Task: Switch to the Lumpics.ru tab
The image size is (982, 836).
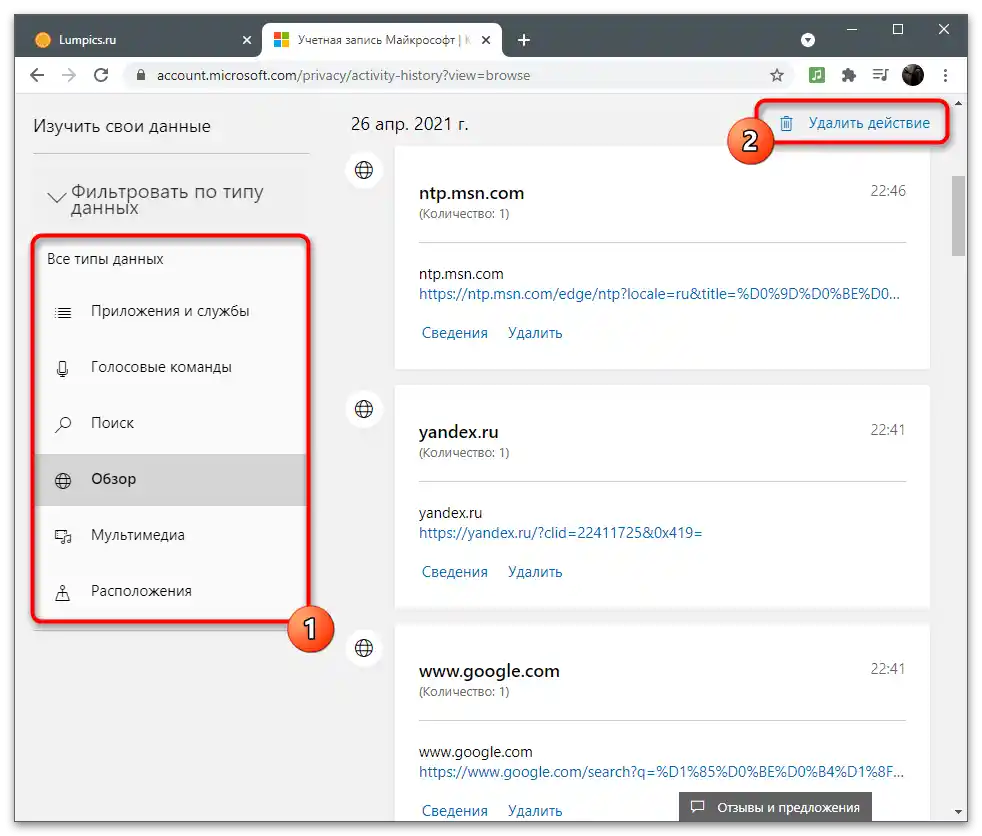Action: [138, 40]
